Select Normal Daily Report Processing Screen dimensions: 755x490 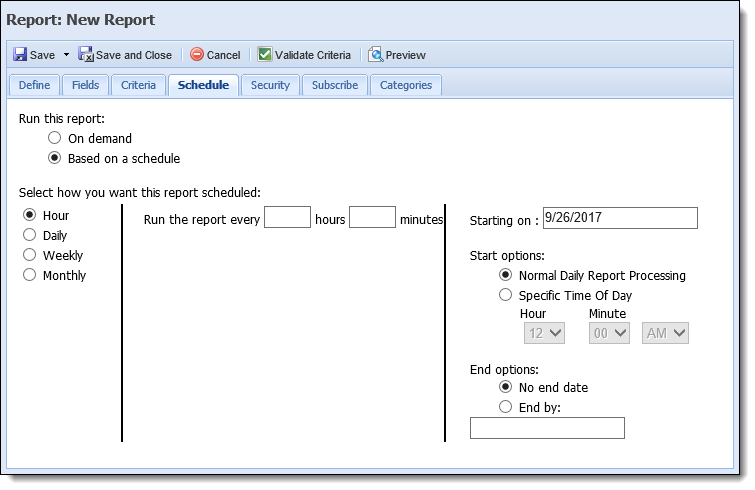(505, 275)
